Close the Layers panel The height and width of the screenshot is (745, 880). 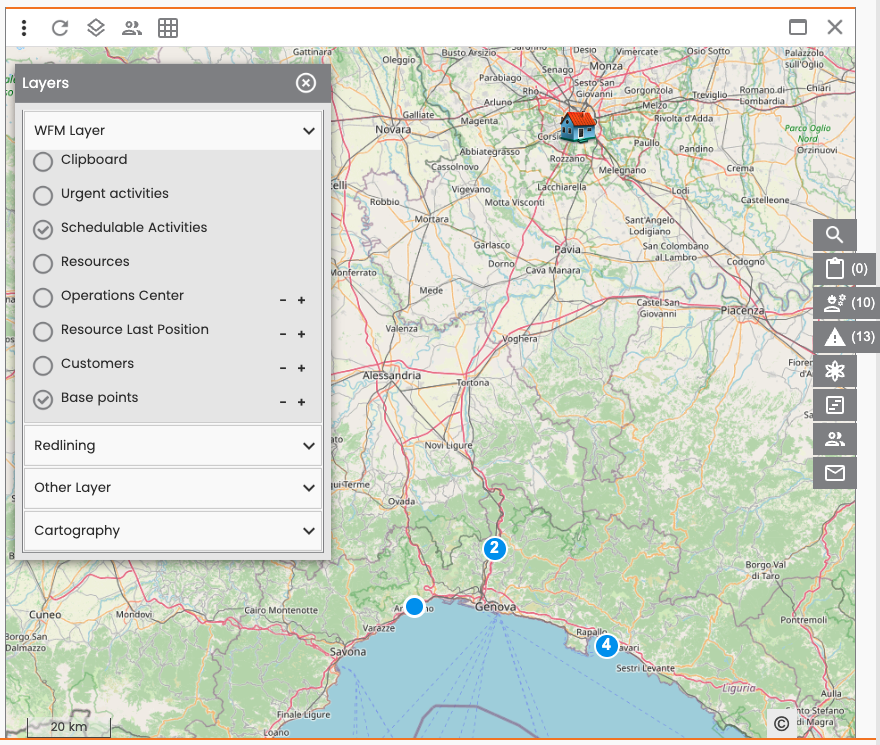click(x=306, y=83)
